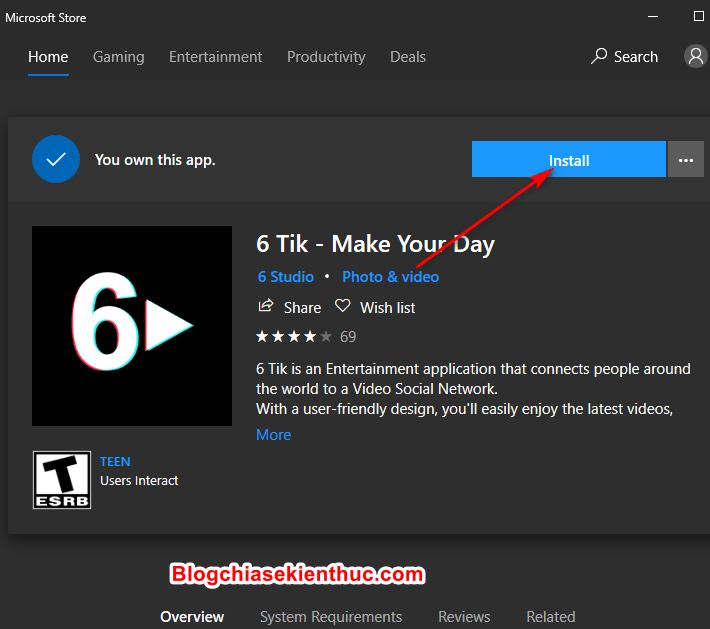Click the 6 Tik app logo image
710x629 pixels.
click(132, 326)
